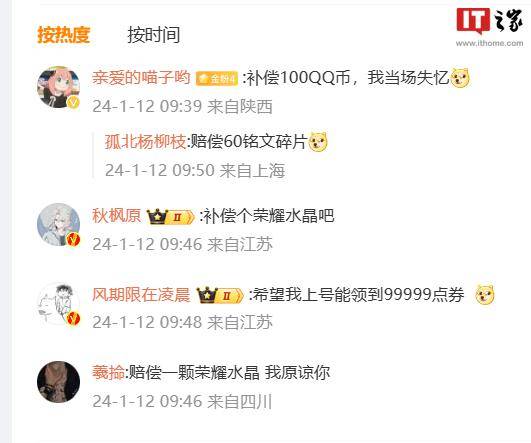This screenshot has width=531, height=443.
Task: Click the www.ithome.com watermark text
Action: (489, 43)
